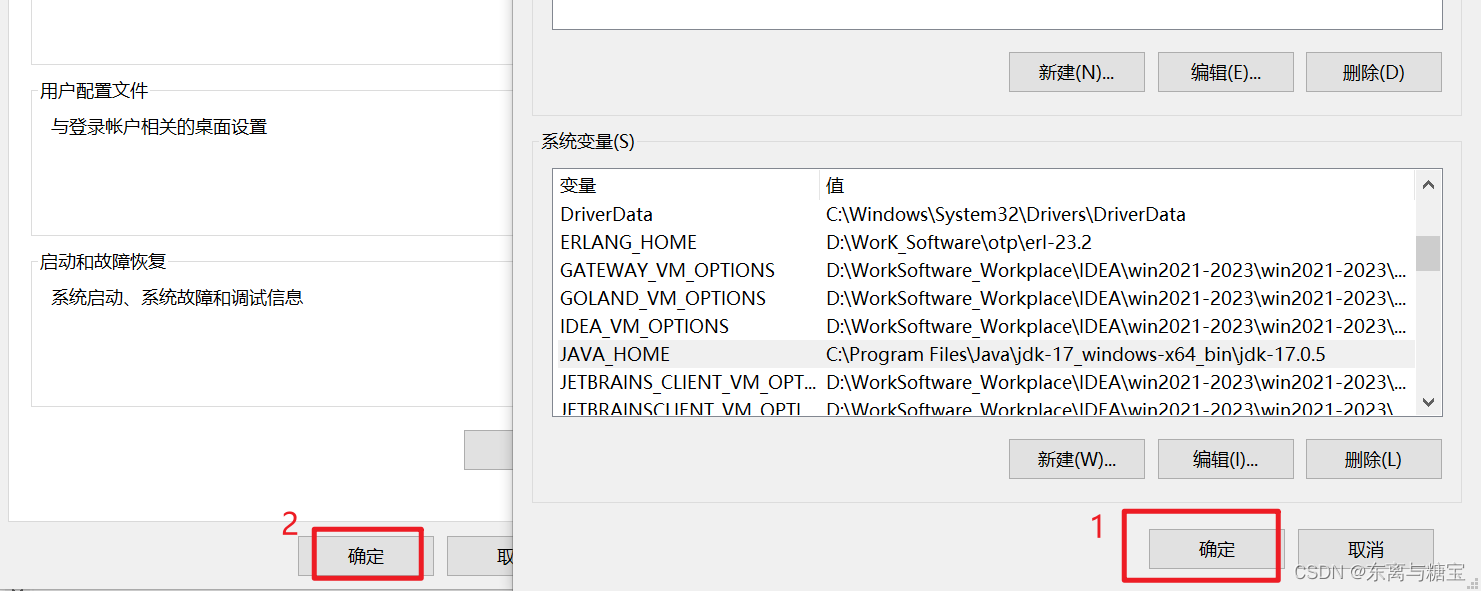This screenshot has height=591, width=1481.
Task: Click 取消 in environment variables dialog
Action: [1366, 549]
